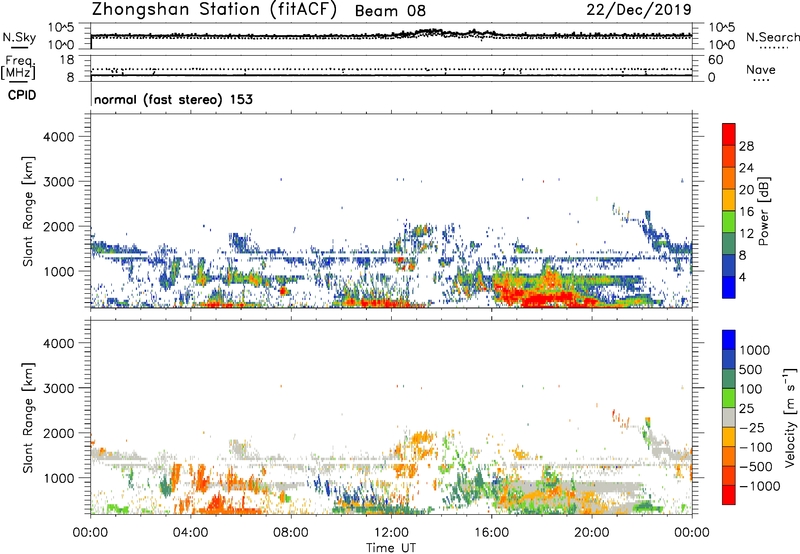Click the '4' tick on Power colorbar
This screenshot has height=554, width=800.
coord(743,277)
